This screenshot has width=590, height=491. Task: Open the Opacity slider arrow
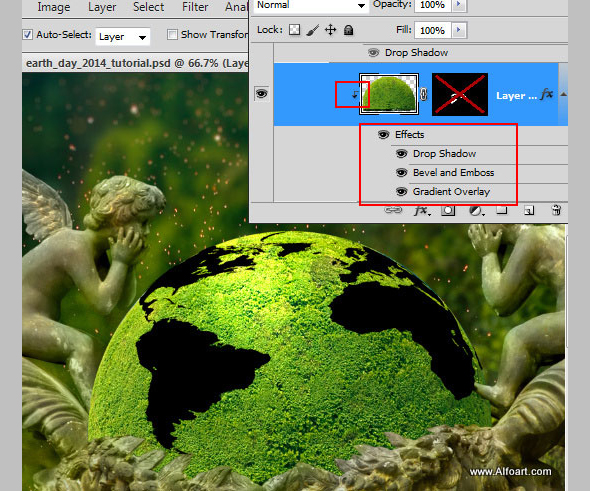(459, 5)
